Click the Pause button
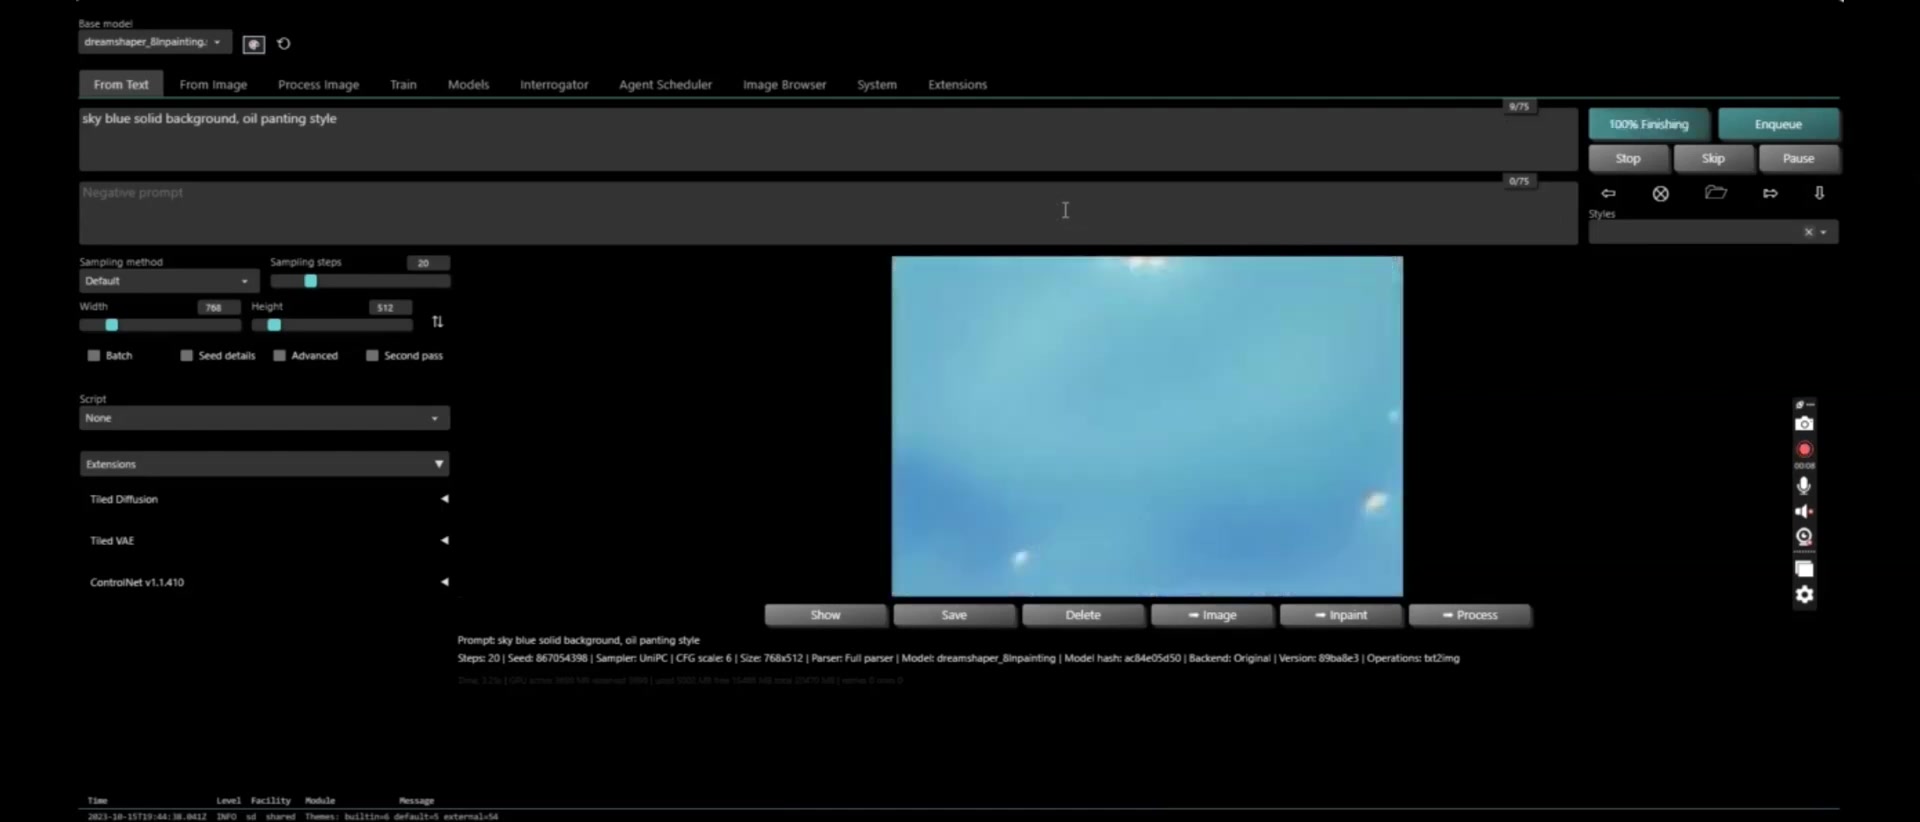 [x=1798, y=159]
